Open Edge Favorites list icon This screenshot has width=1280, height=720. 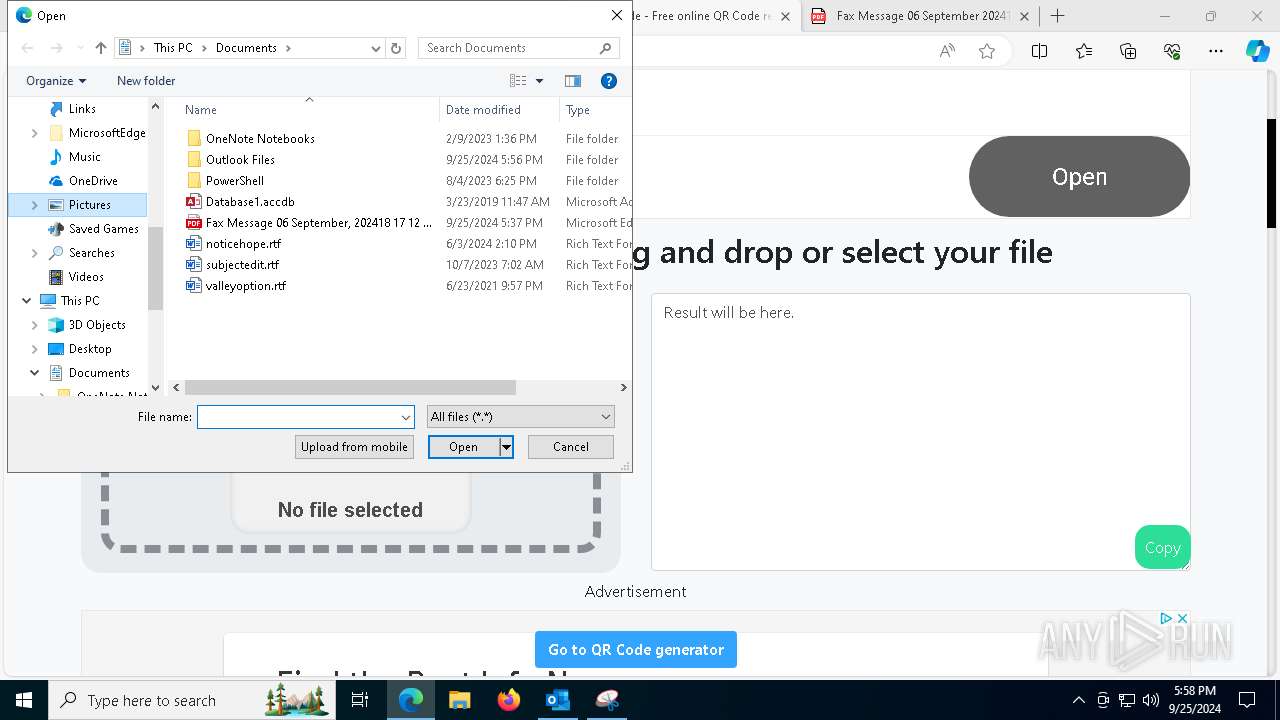(x=1084, y=51)
